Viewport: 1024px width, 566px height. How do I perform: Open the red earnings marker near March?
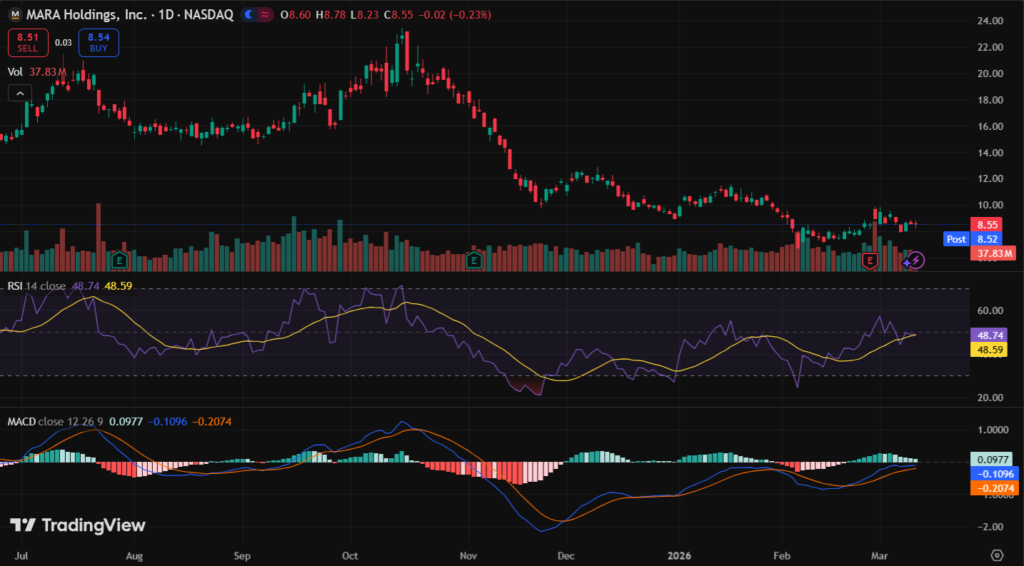(x=870, y=261)
